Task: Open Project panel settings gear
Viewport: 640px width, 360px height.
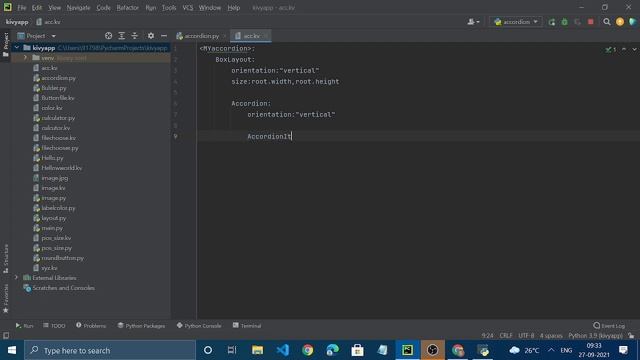Action: 151,36
